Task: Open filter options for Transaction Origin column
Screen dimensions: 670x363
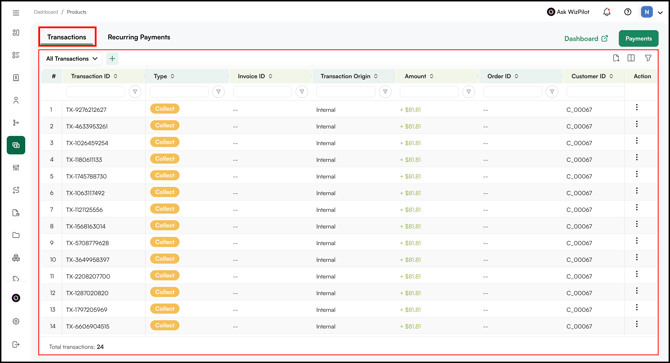Action: [385, 91]
